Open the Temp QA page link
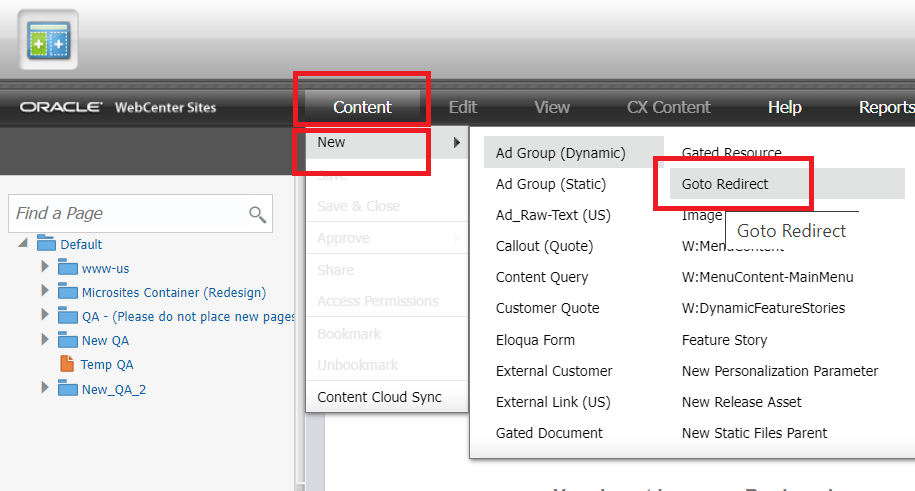The image size is (915, 491). 107,365
